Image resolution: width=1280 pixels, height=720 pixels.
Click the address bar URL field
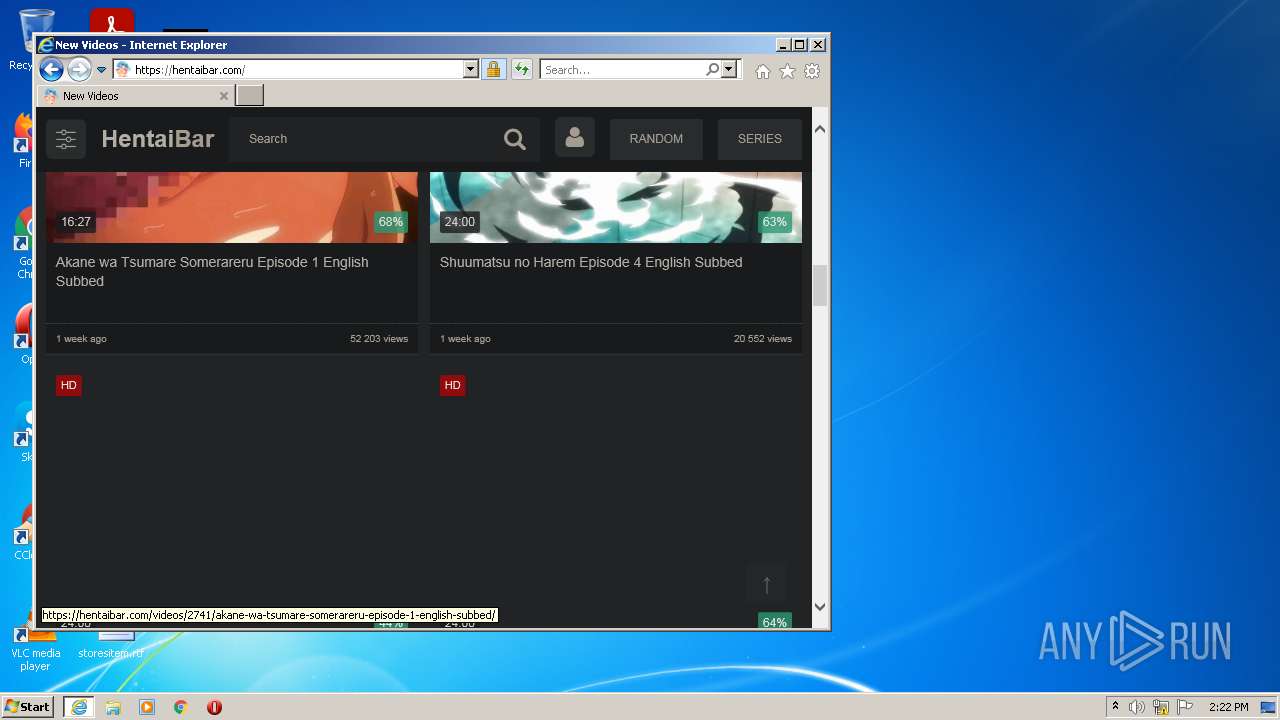click(288, 70)
